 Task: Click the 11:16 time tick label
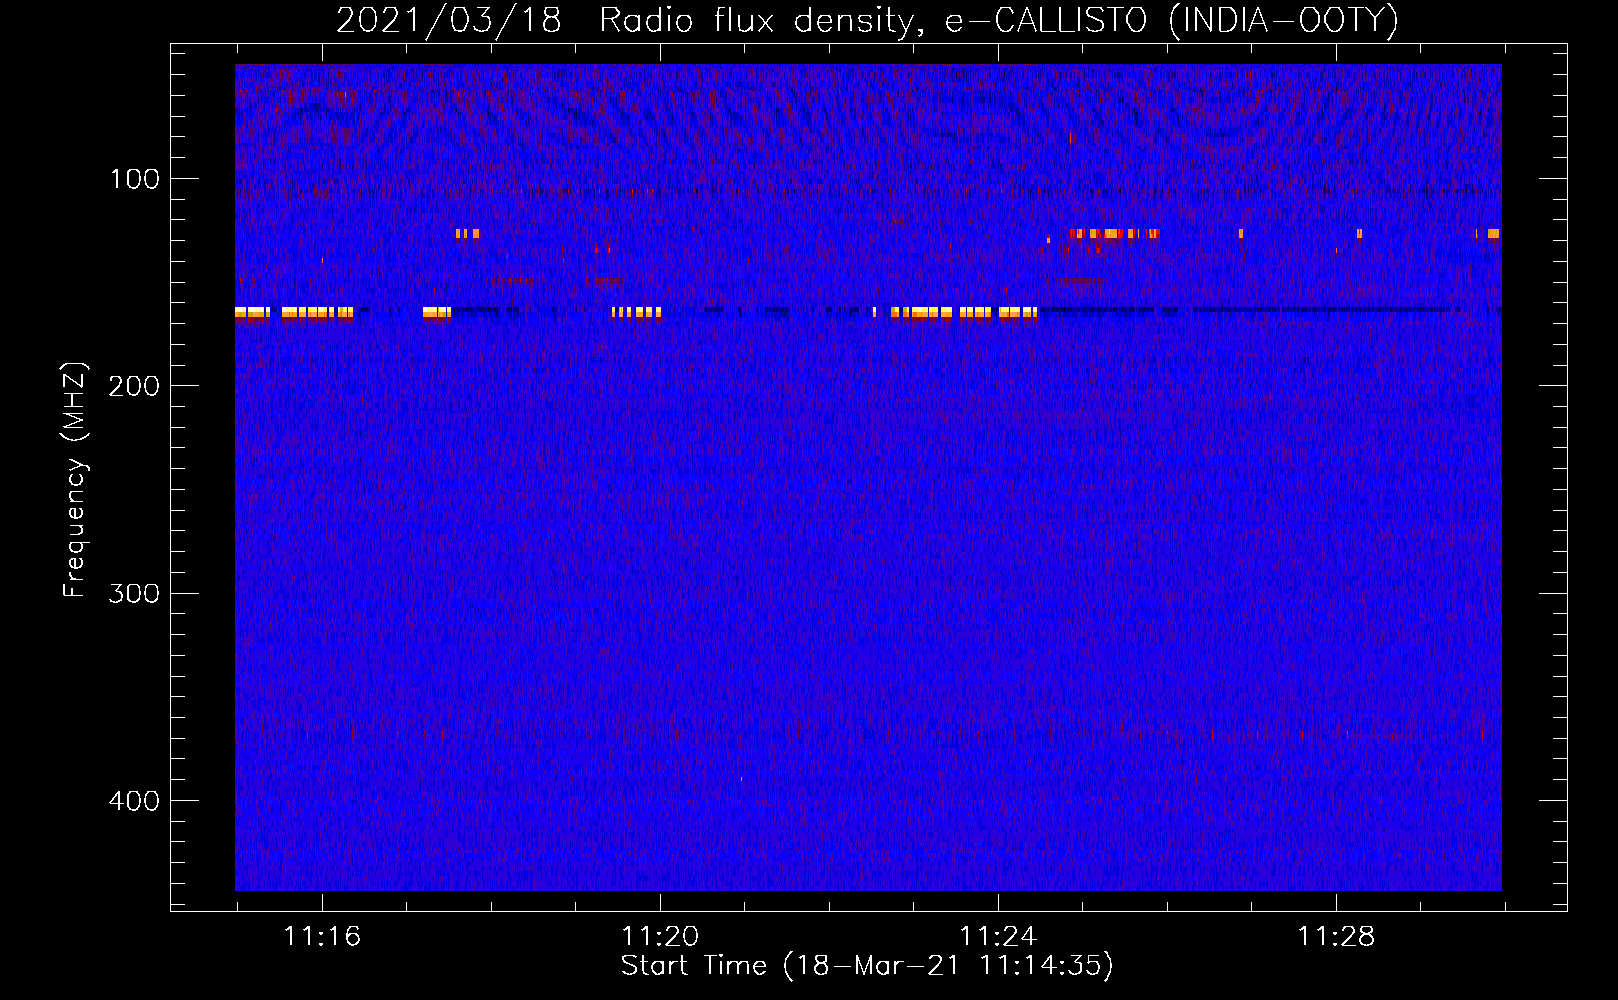(322, 937)
